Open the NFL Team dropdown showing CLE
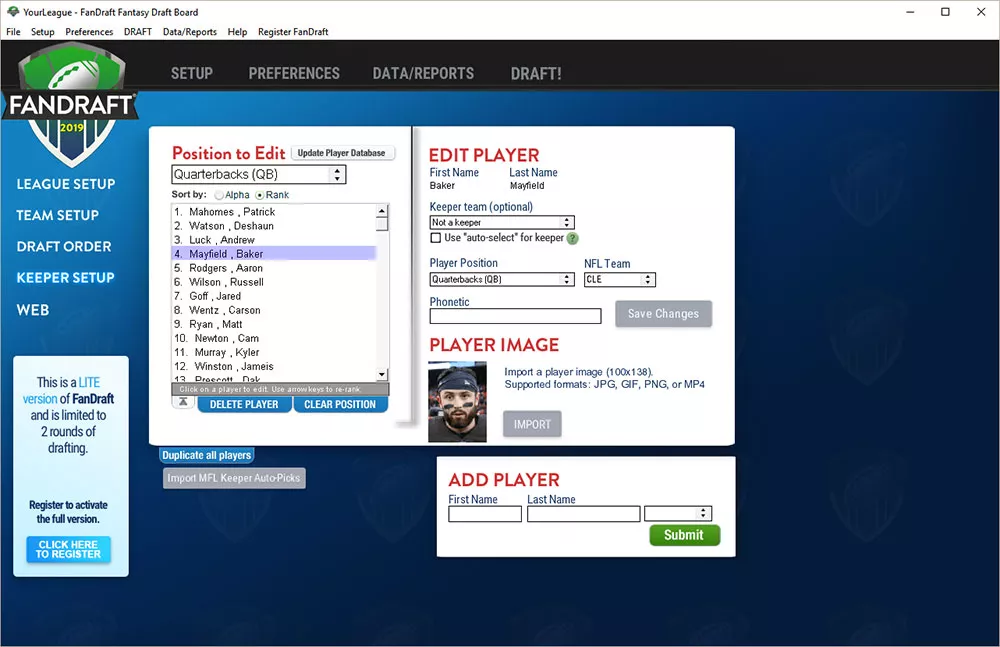Viewport: 1000px width, 647px height. (x=619, y=279)
